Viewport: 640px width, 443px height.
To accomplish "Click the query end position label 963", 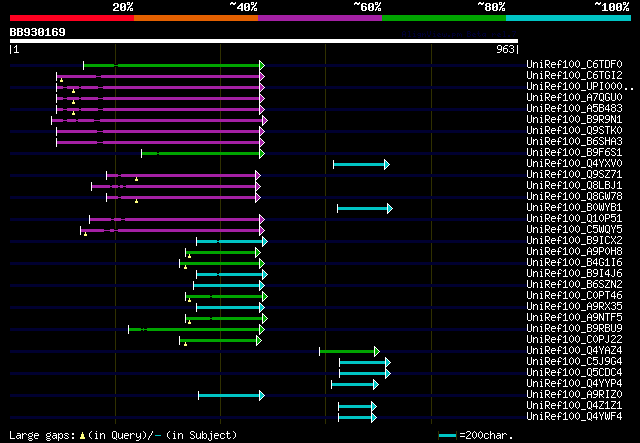I will pos(505,49).
